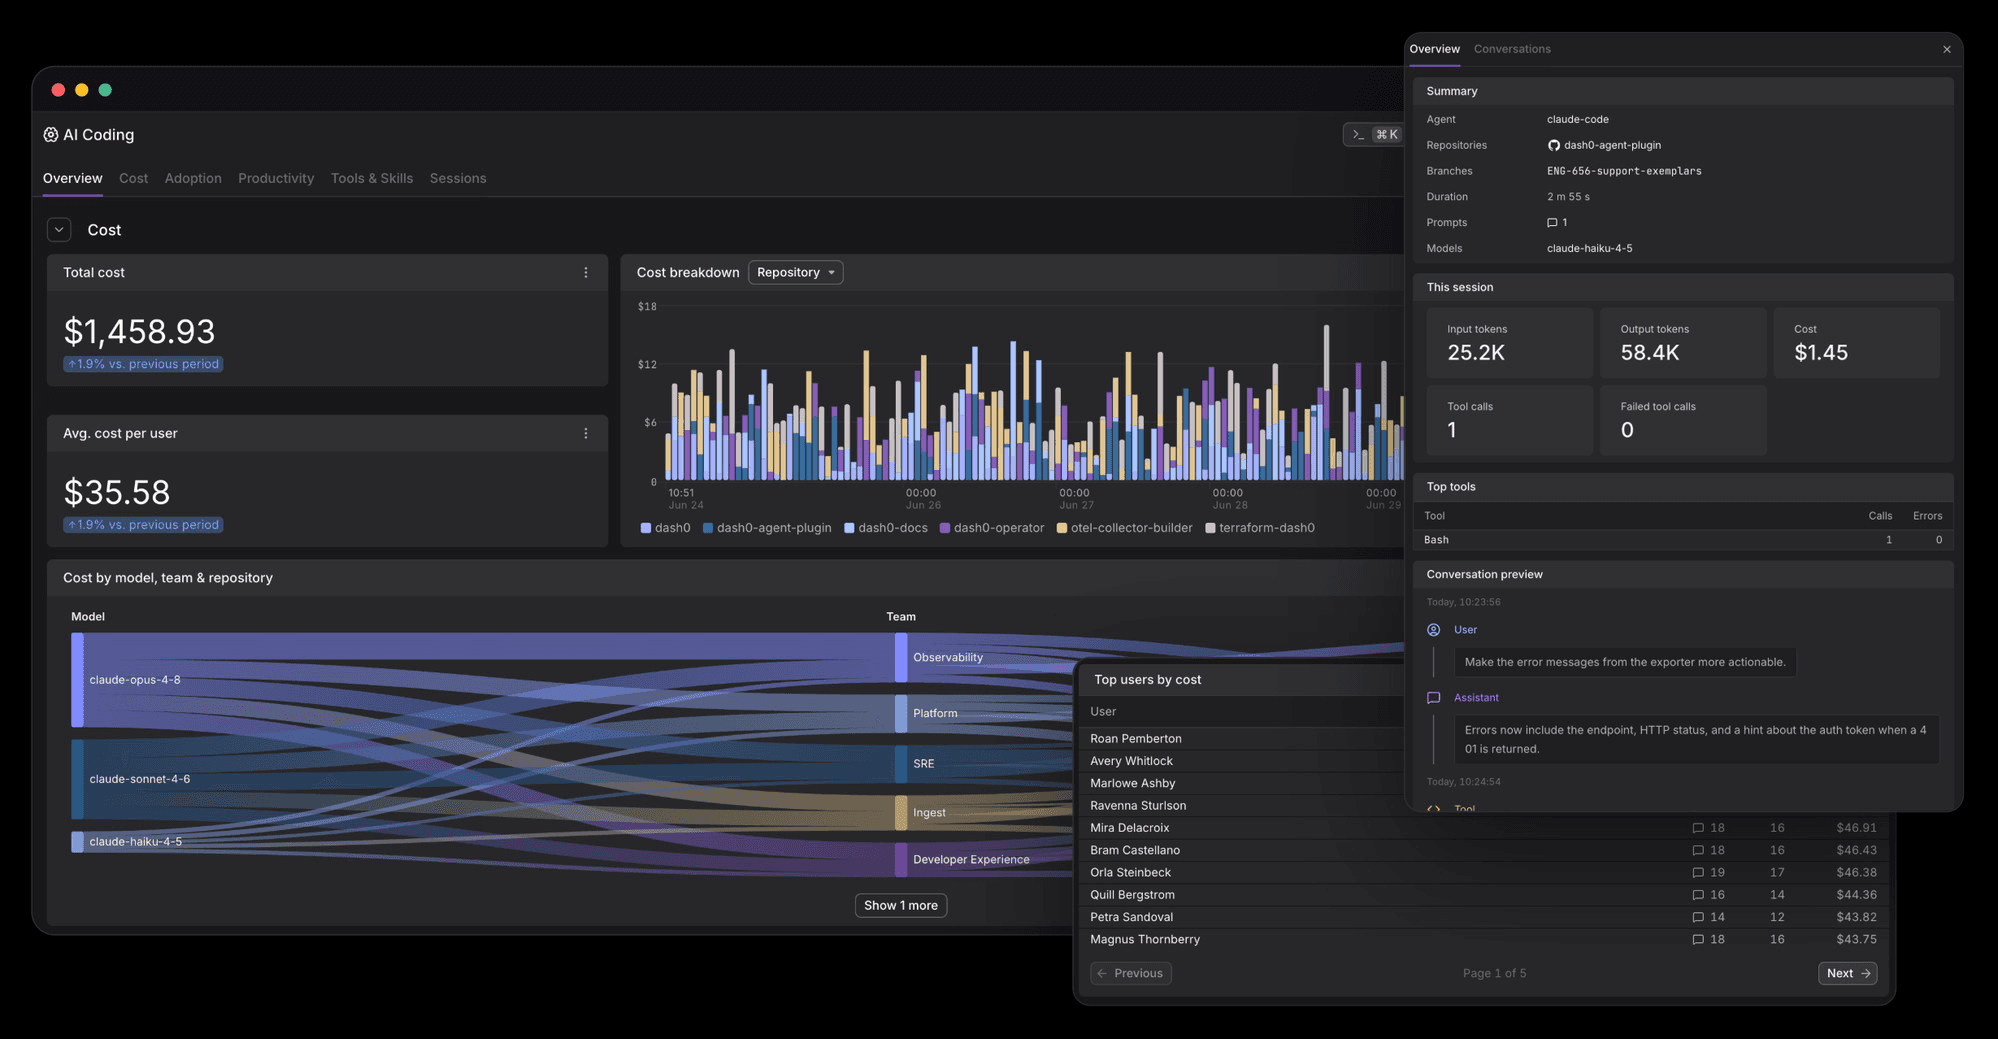Viewport: 1998px width, 1039px height.
Task: Toggle the dash0-operator legend entry
Action: 992,529
